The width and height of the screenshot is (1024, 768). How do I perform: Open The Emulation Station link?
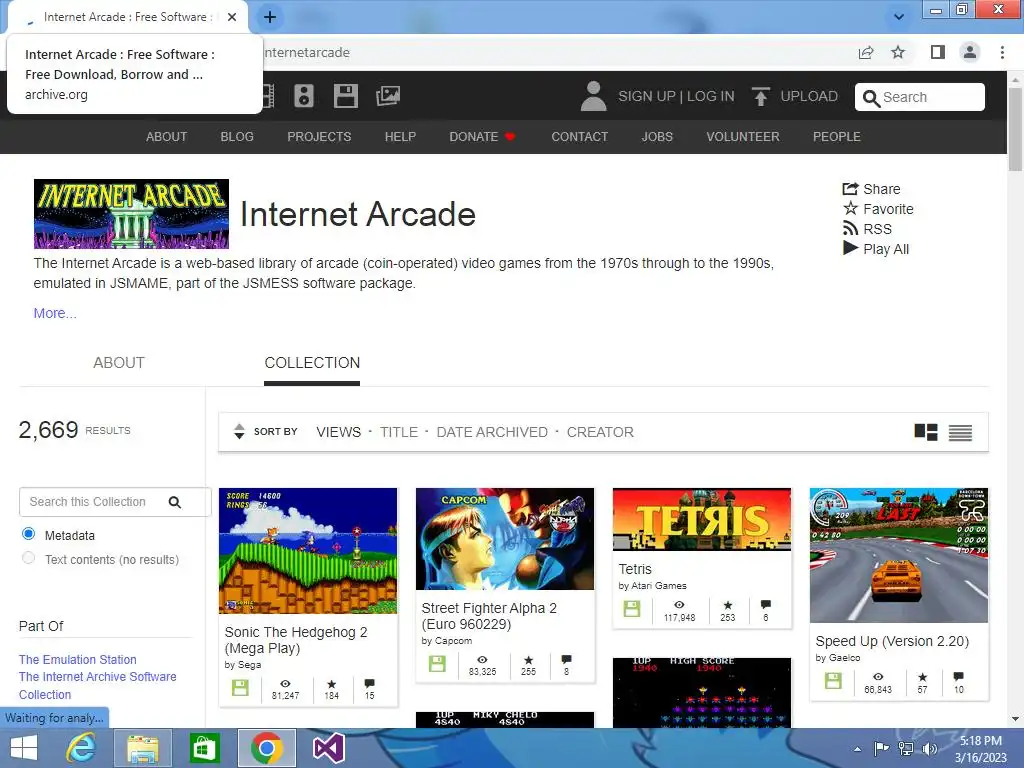(78, 660)
